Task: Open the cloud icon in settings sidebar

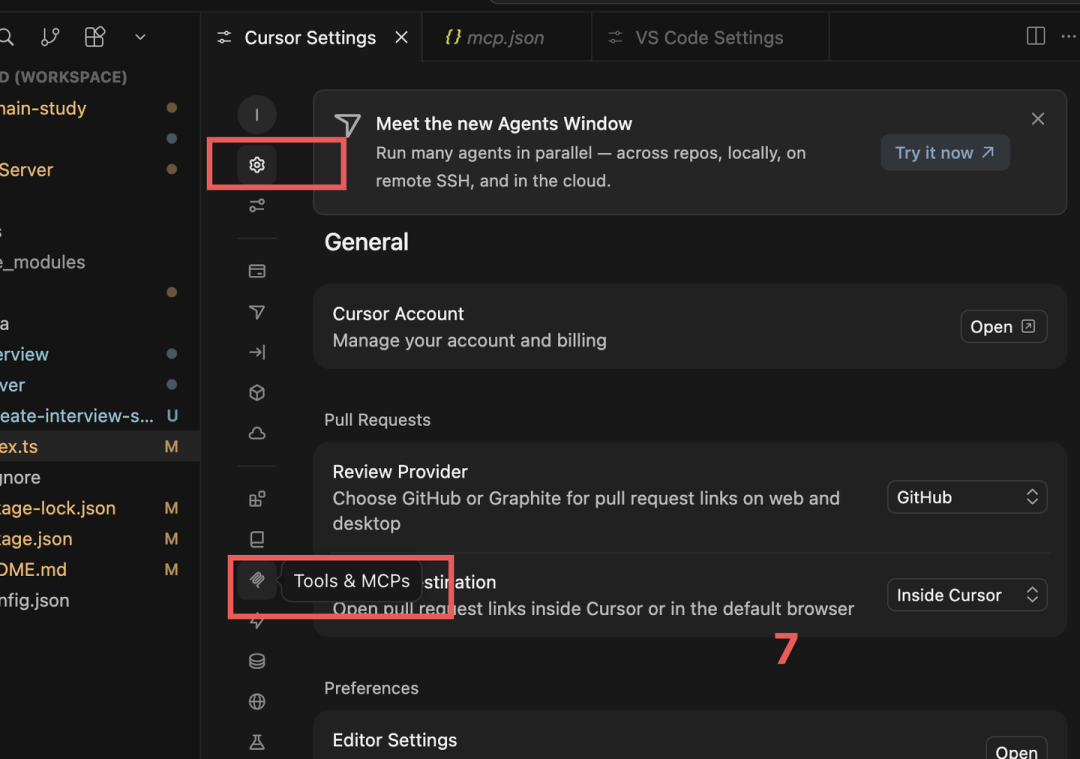Action: pos(257,433)
